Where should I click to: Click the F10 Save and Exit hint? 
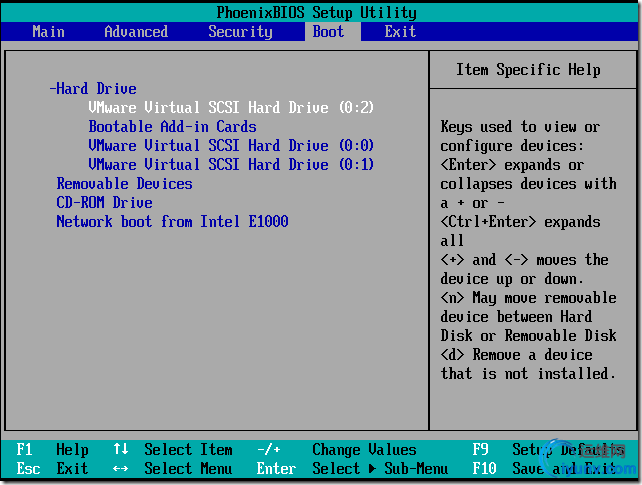[x=545, y=468]
